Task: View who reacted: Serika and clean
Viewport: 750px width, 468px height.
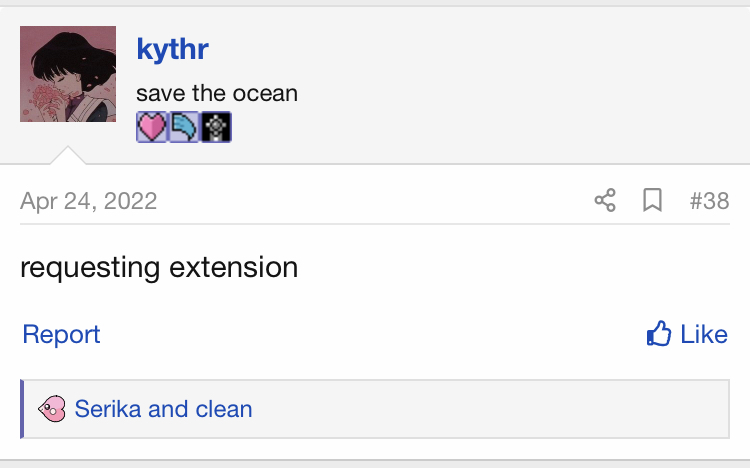Action: (x=163, y=409)
